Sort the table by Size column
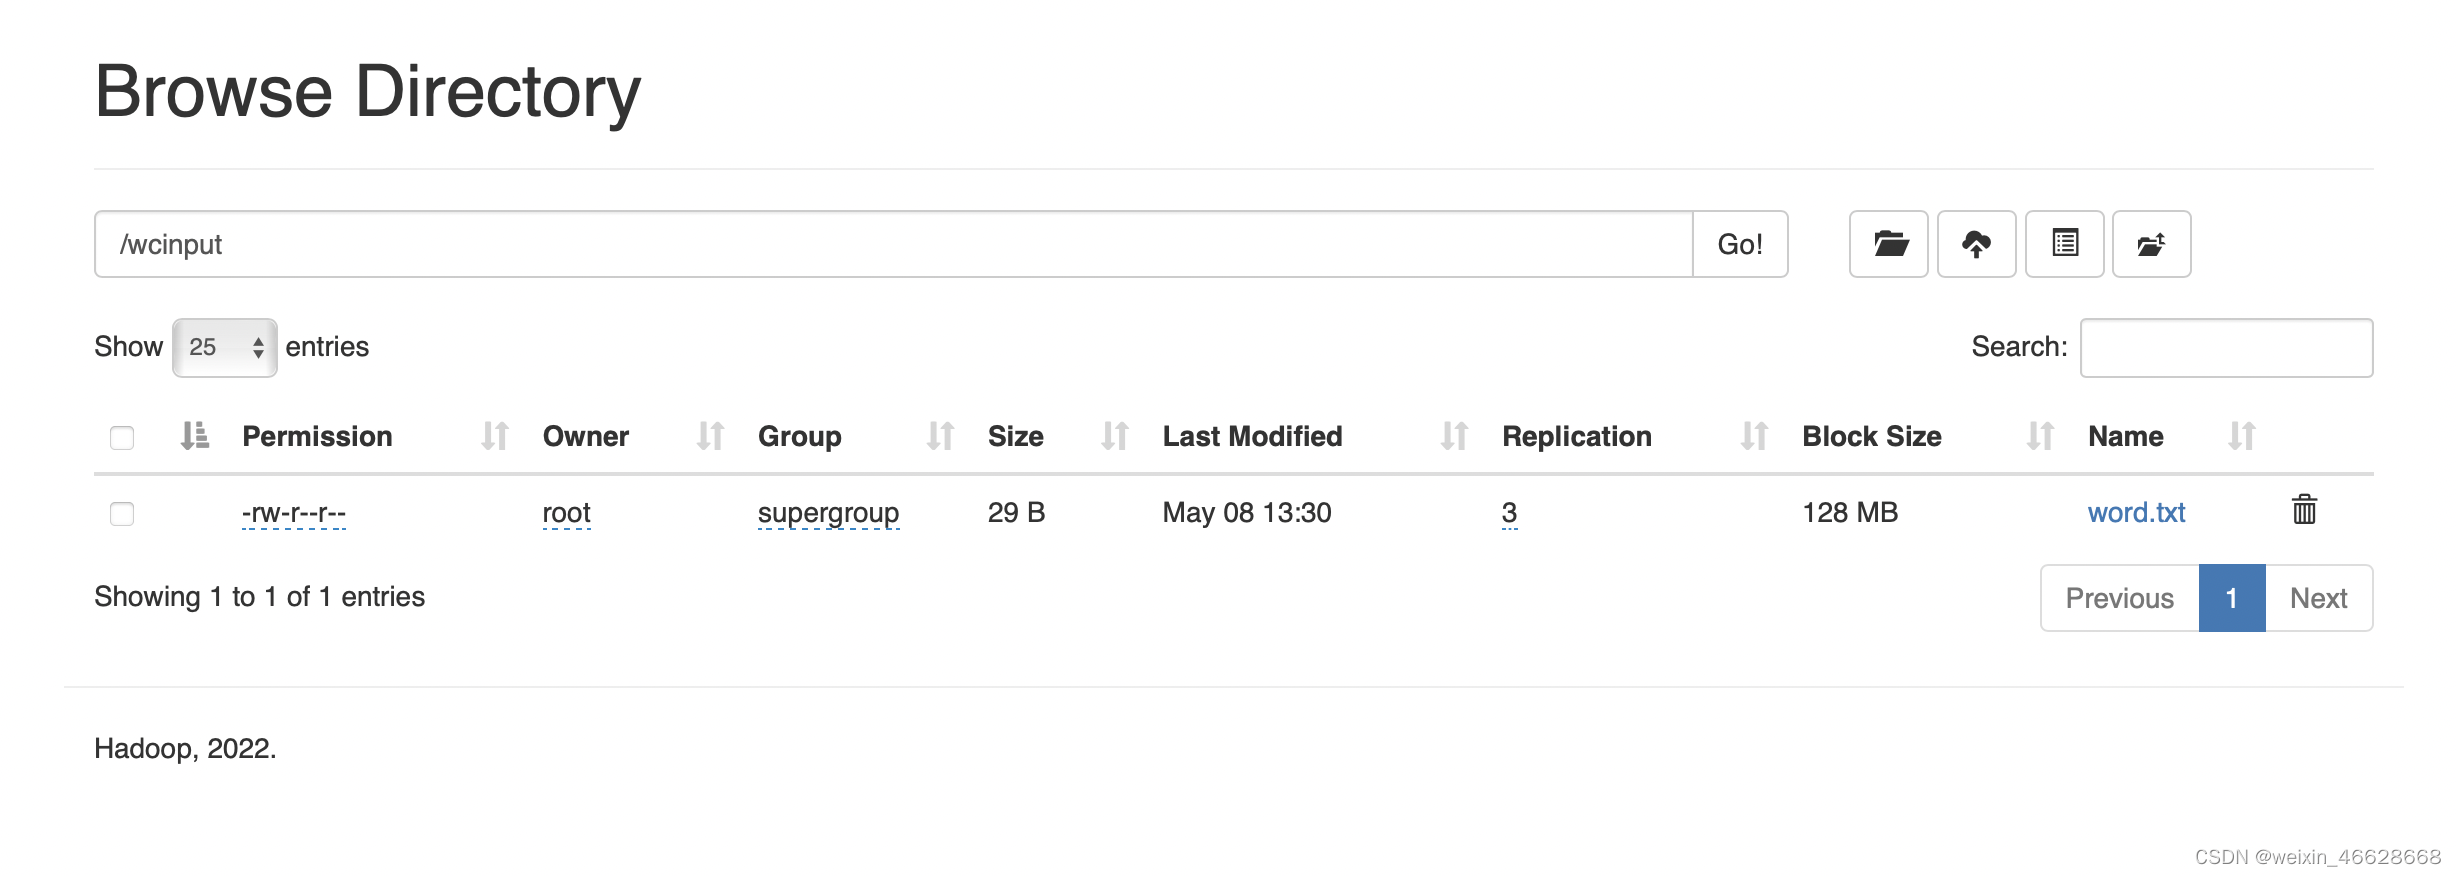Screen dimensions: 2456x876 pyautogui.click(x=1015, y=436)
